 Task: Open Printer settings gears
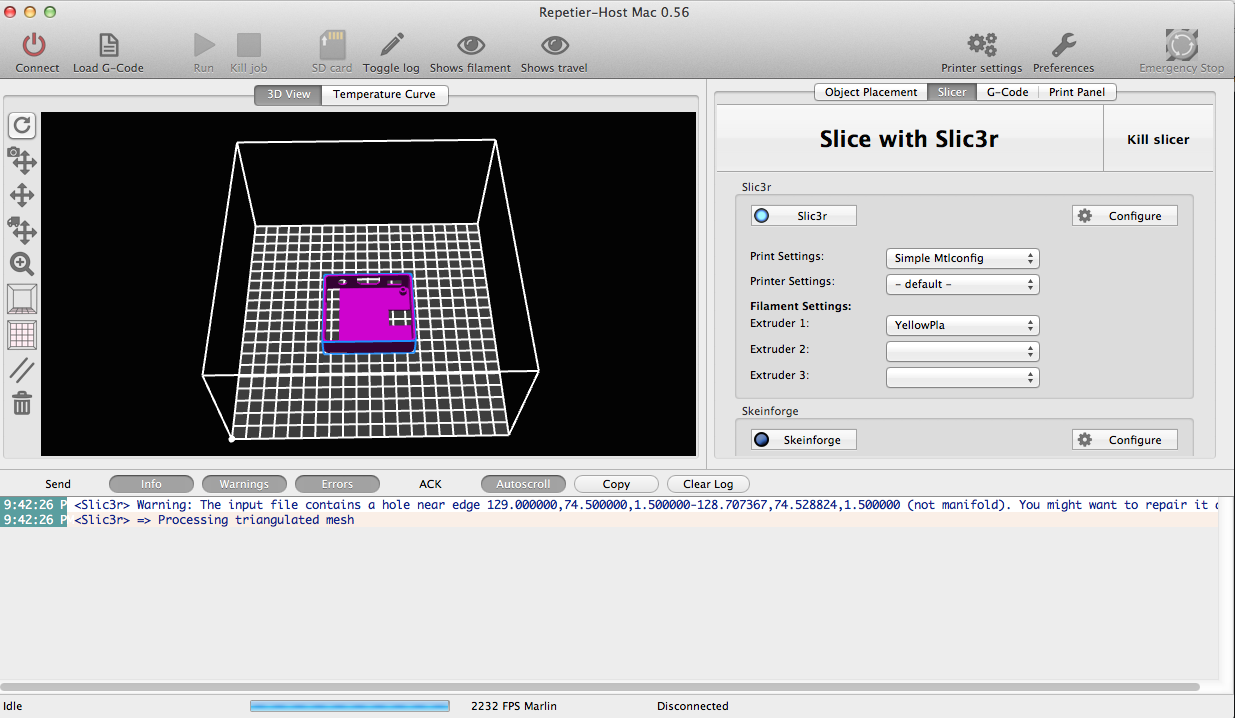(x=981, y=45)
